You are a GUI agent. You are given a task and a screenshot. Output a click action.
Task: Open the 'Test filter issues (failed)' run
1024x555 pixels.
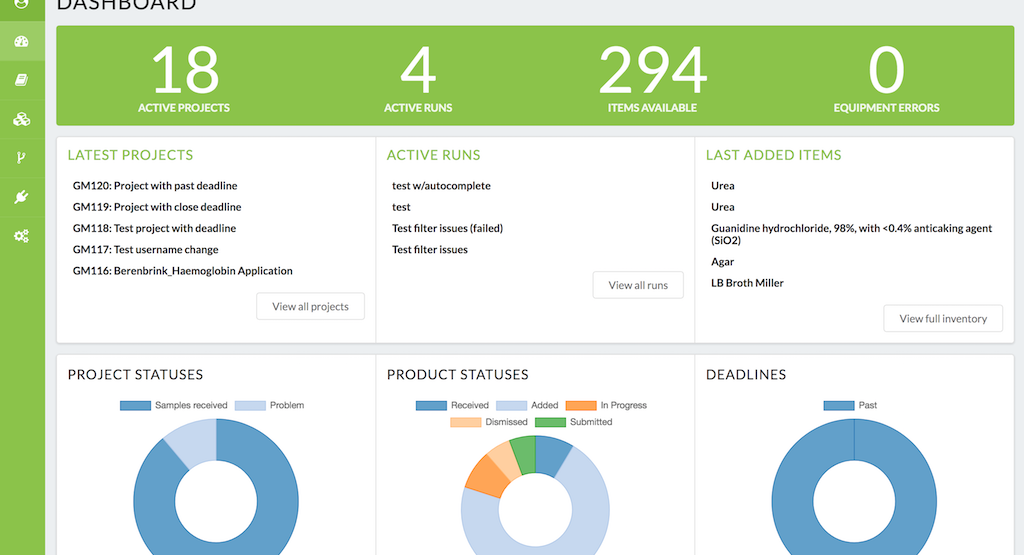[x=447, y=228]
